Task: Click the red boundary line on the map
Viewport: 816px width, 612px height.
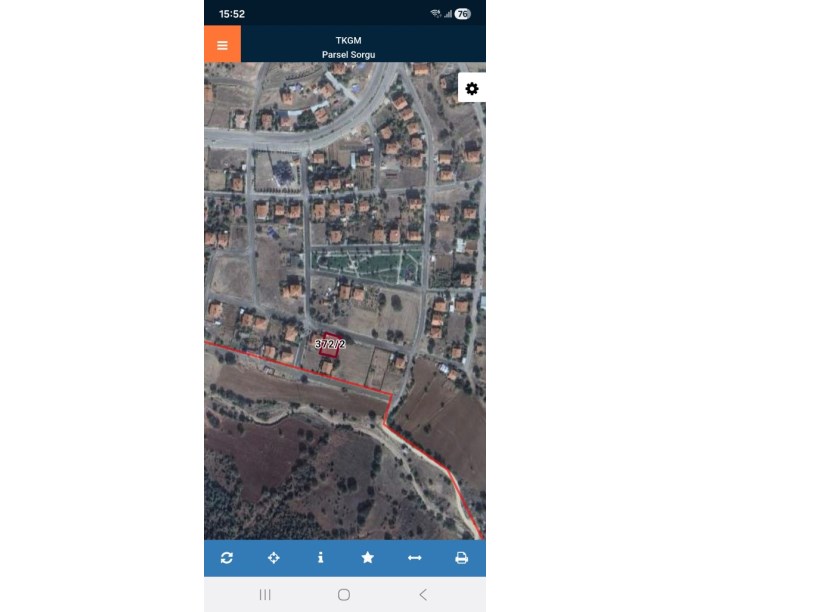Action: click(x=297, y=368)
